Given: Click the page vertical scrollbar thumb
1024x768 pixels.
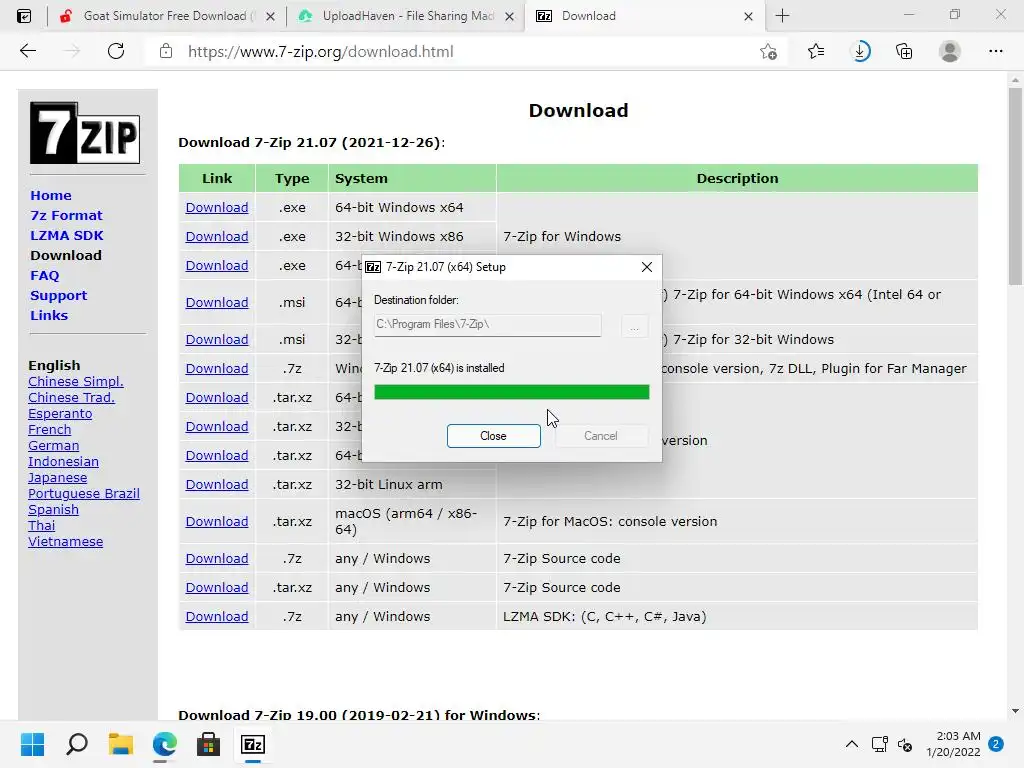Looking at the screenshot, I should tap(1015, 186).
